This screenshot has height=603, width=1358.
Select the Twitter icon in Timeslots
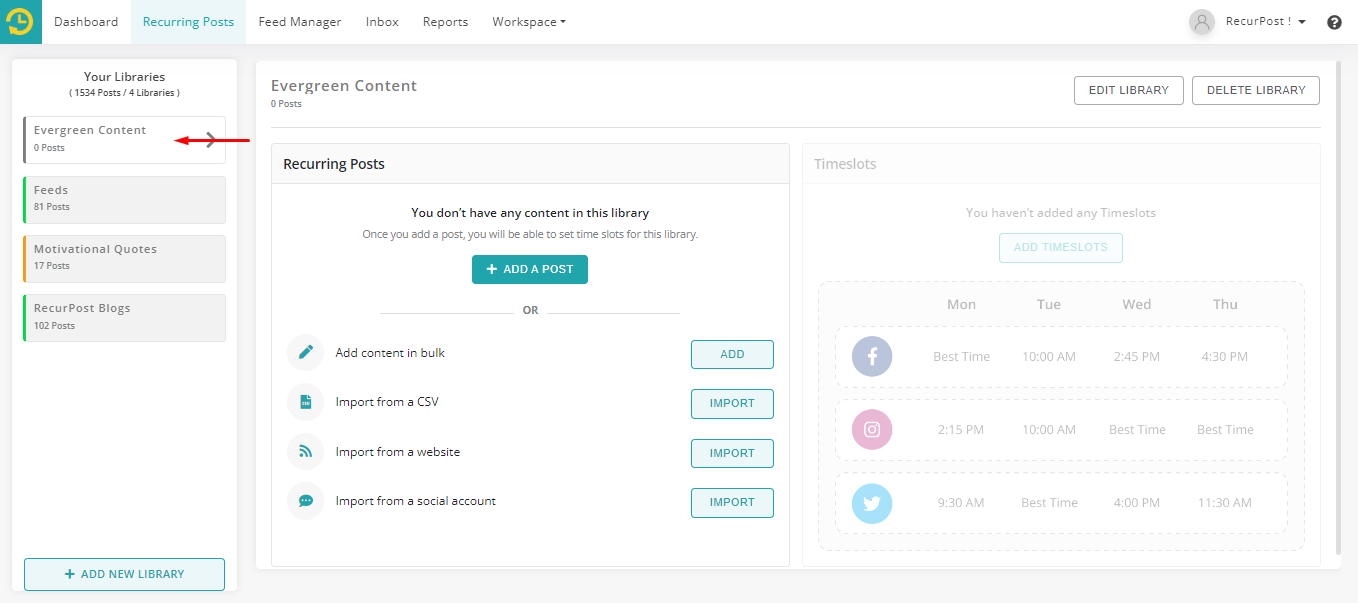click(x=871, y=503)
